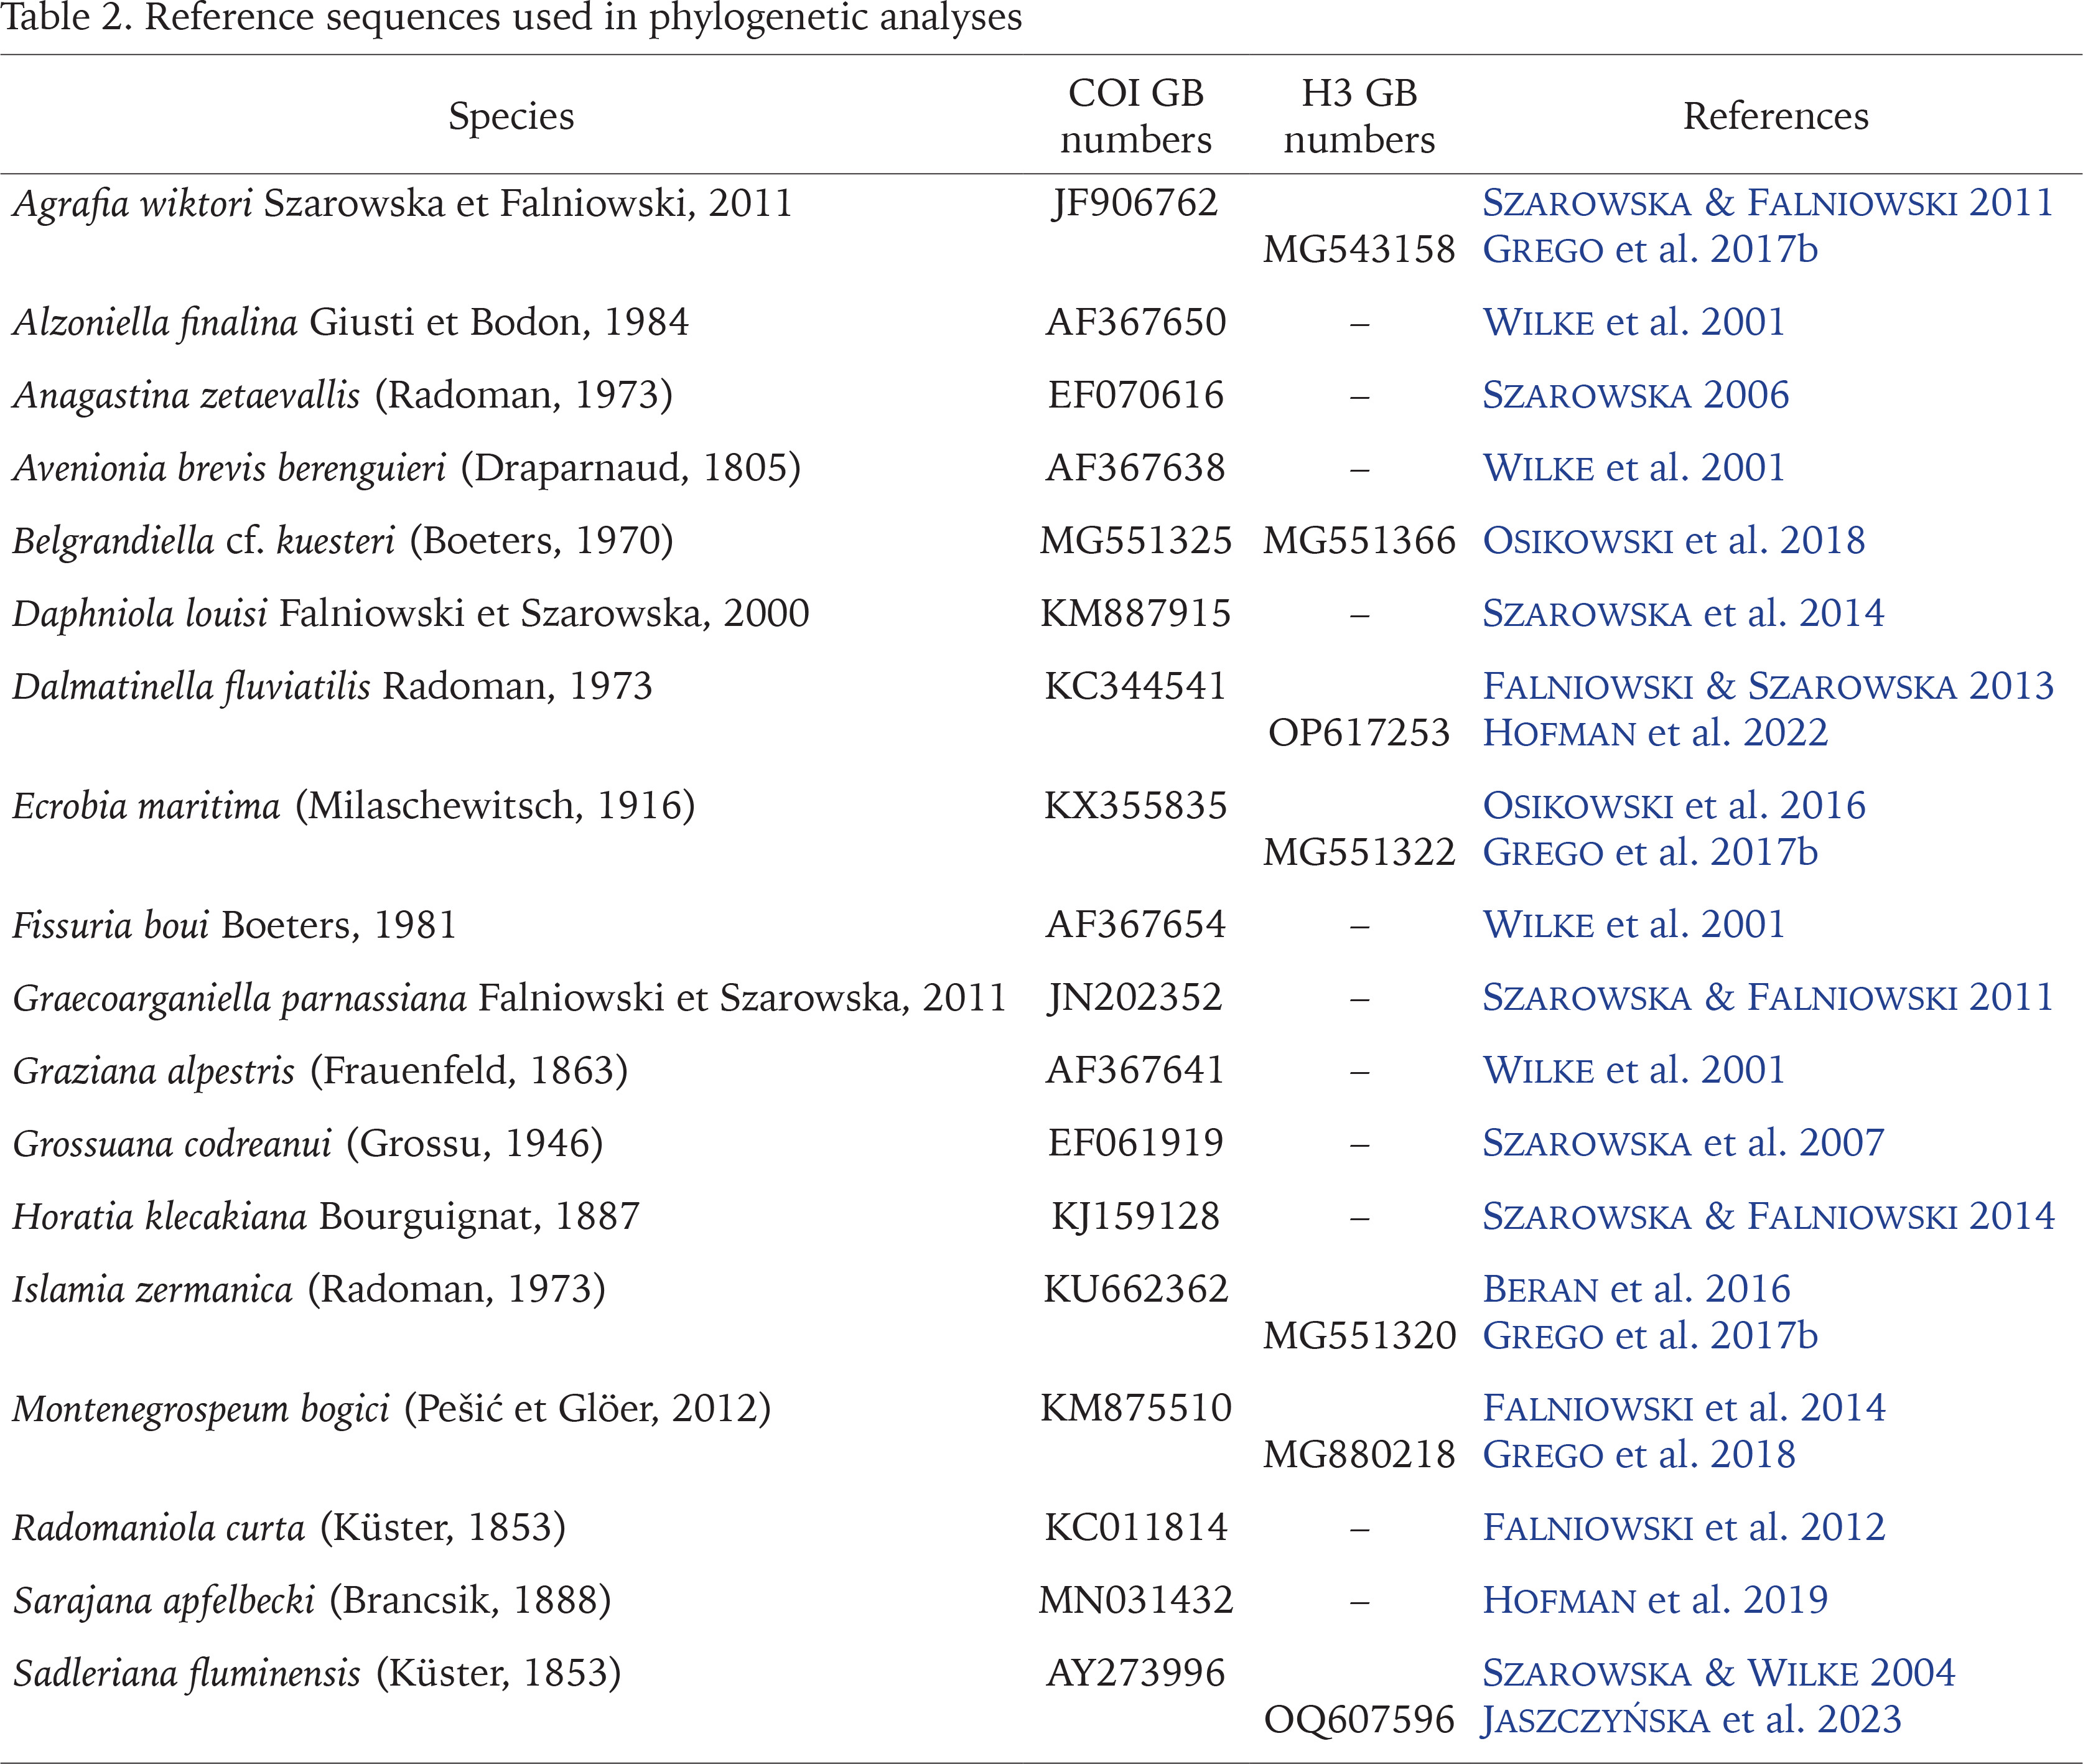Select accession EF070616
The width and height of the screenshot is (2083, 1764).
pos(1135,395)
